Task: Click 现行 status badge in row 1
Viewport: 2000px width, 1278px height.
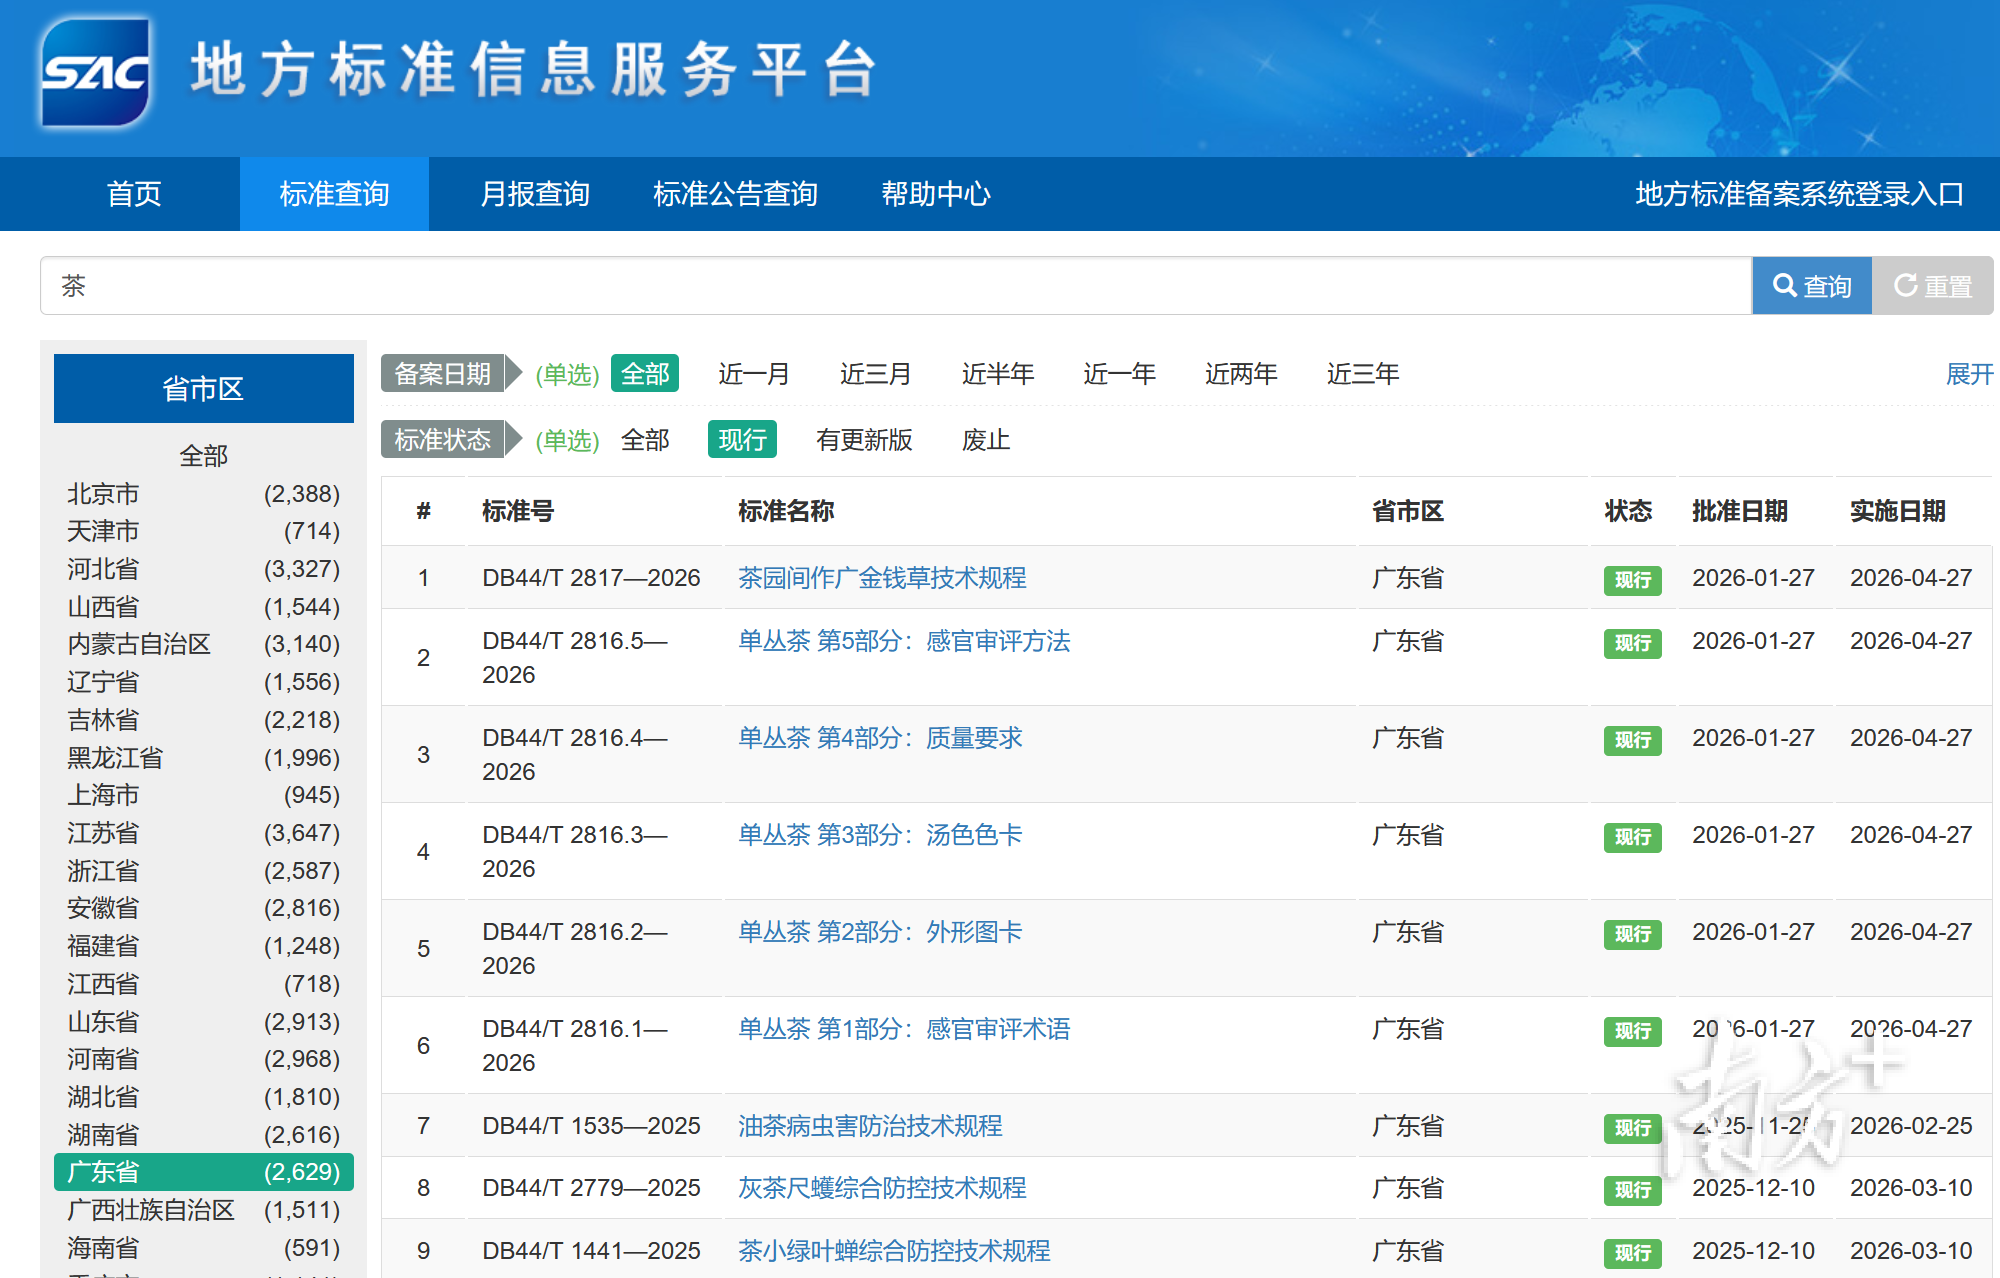Action: tap(1632, 580)
